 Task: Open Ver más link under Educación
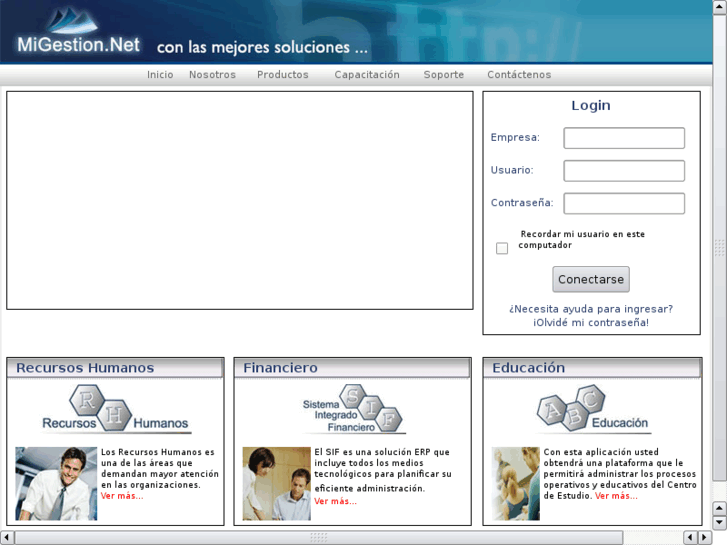coord(616,496)
